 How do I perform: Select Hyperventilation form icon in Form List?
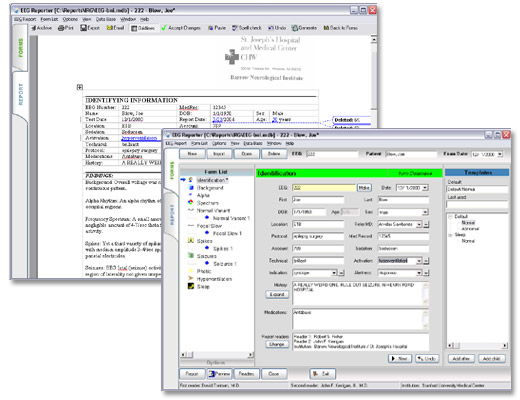[191, 279]
